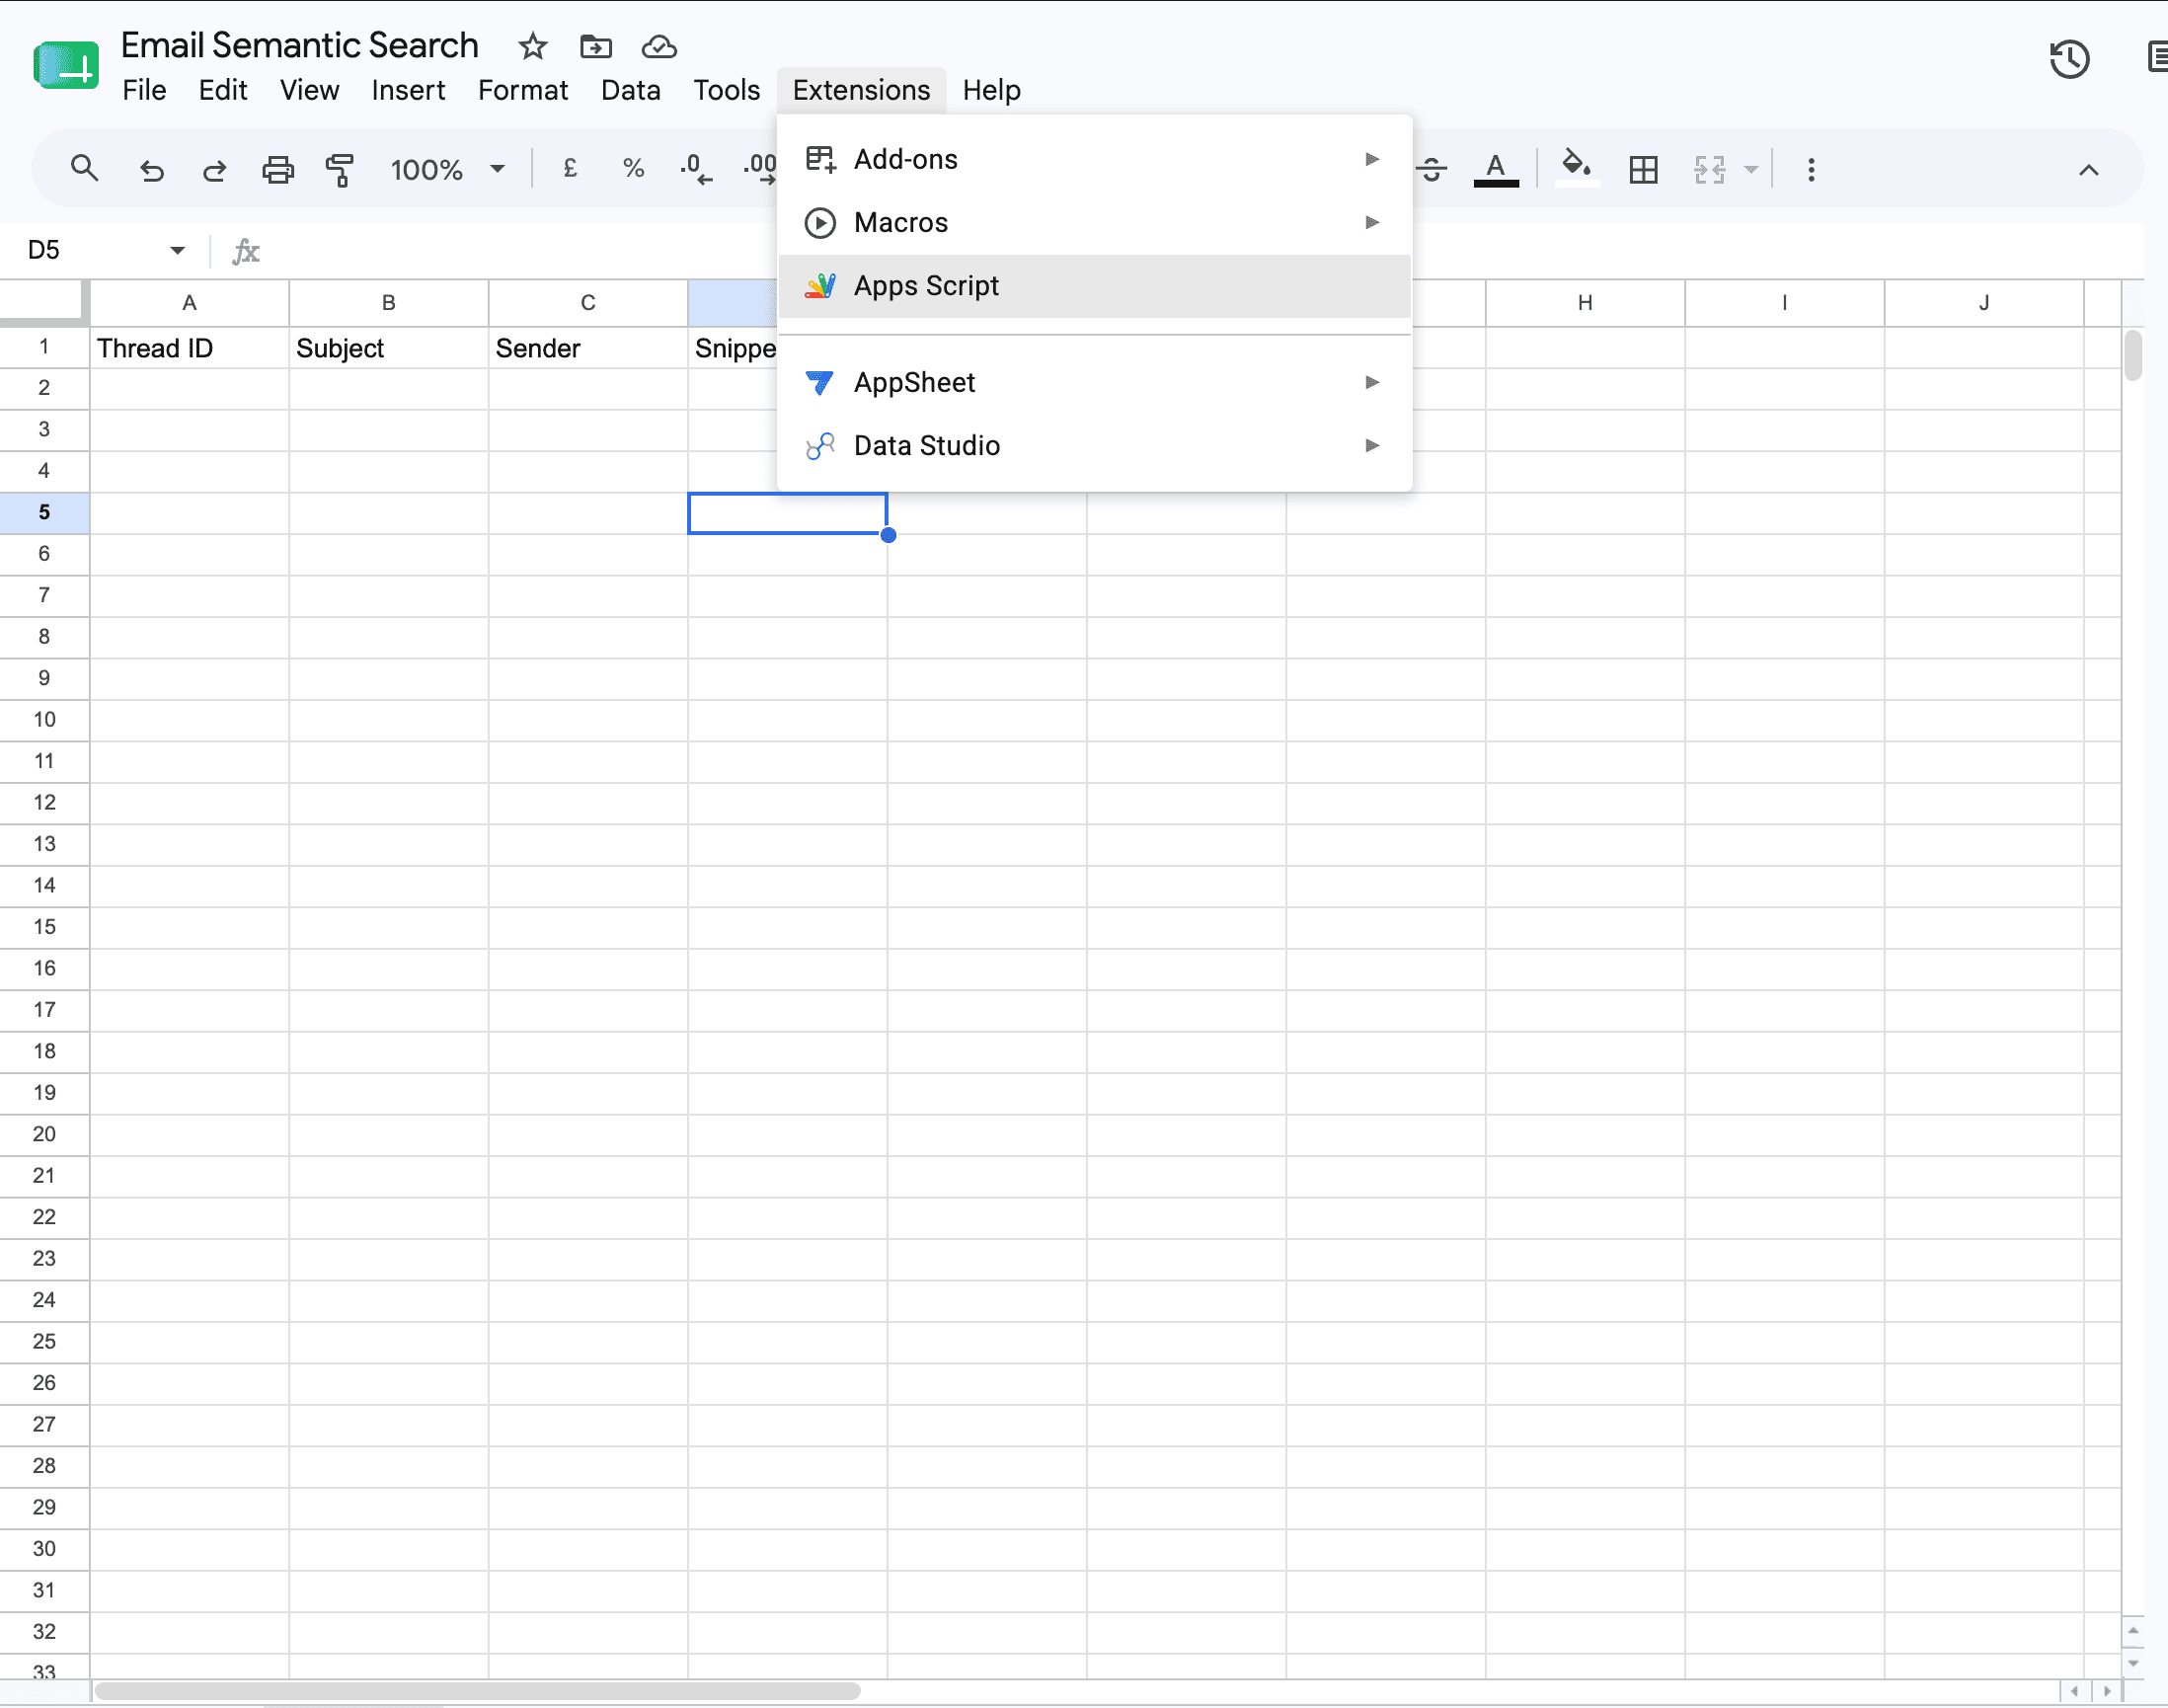Expand the AppSheet submenu

(x=1094, y=382)
